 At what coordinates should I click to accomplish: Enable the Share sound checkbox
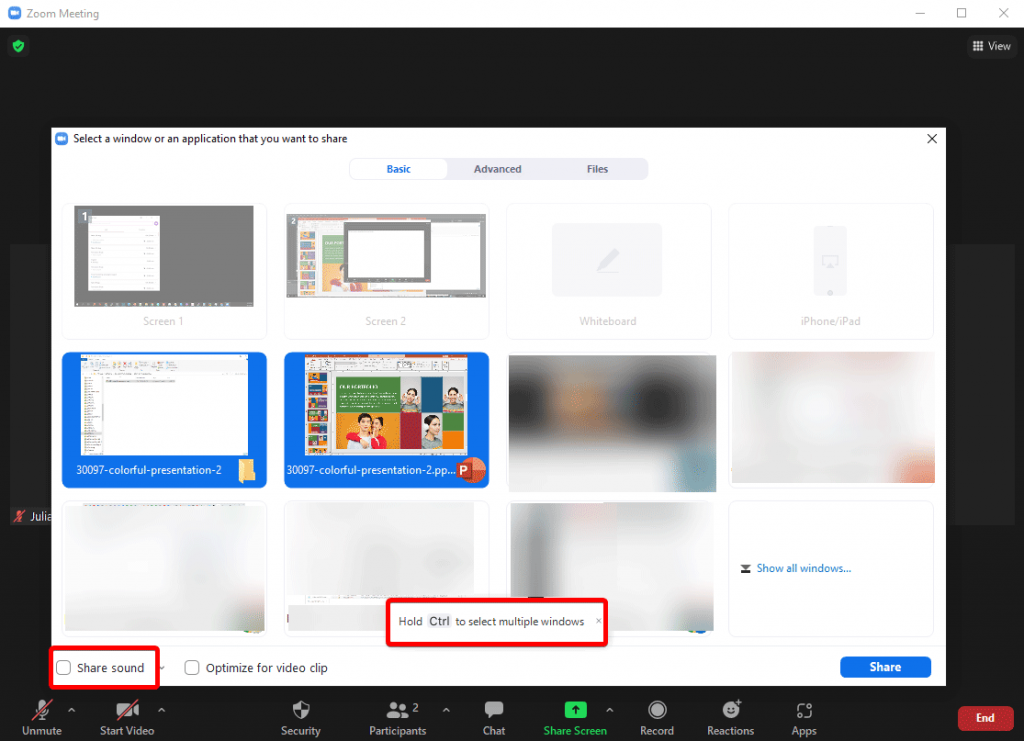point(63,667)
